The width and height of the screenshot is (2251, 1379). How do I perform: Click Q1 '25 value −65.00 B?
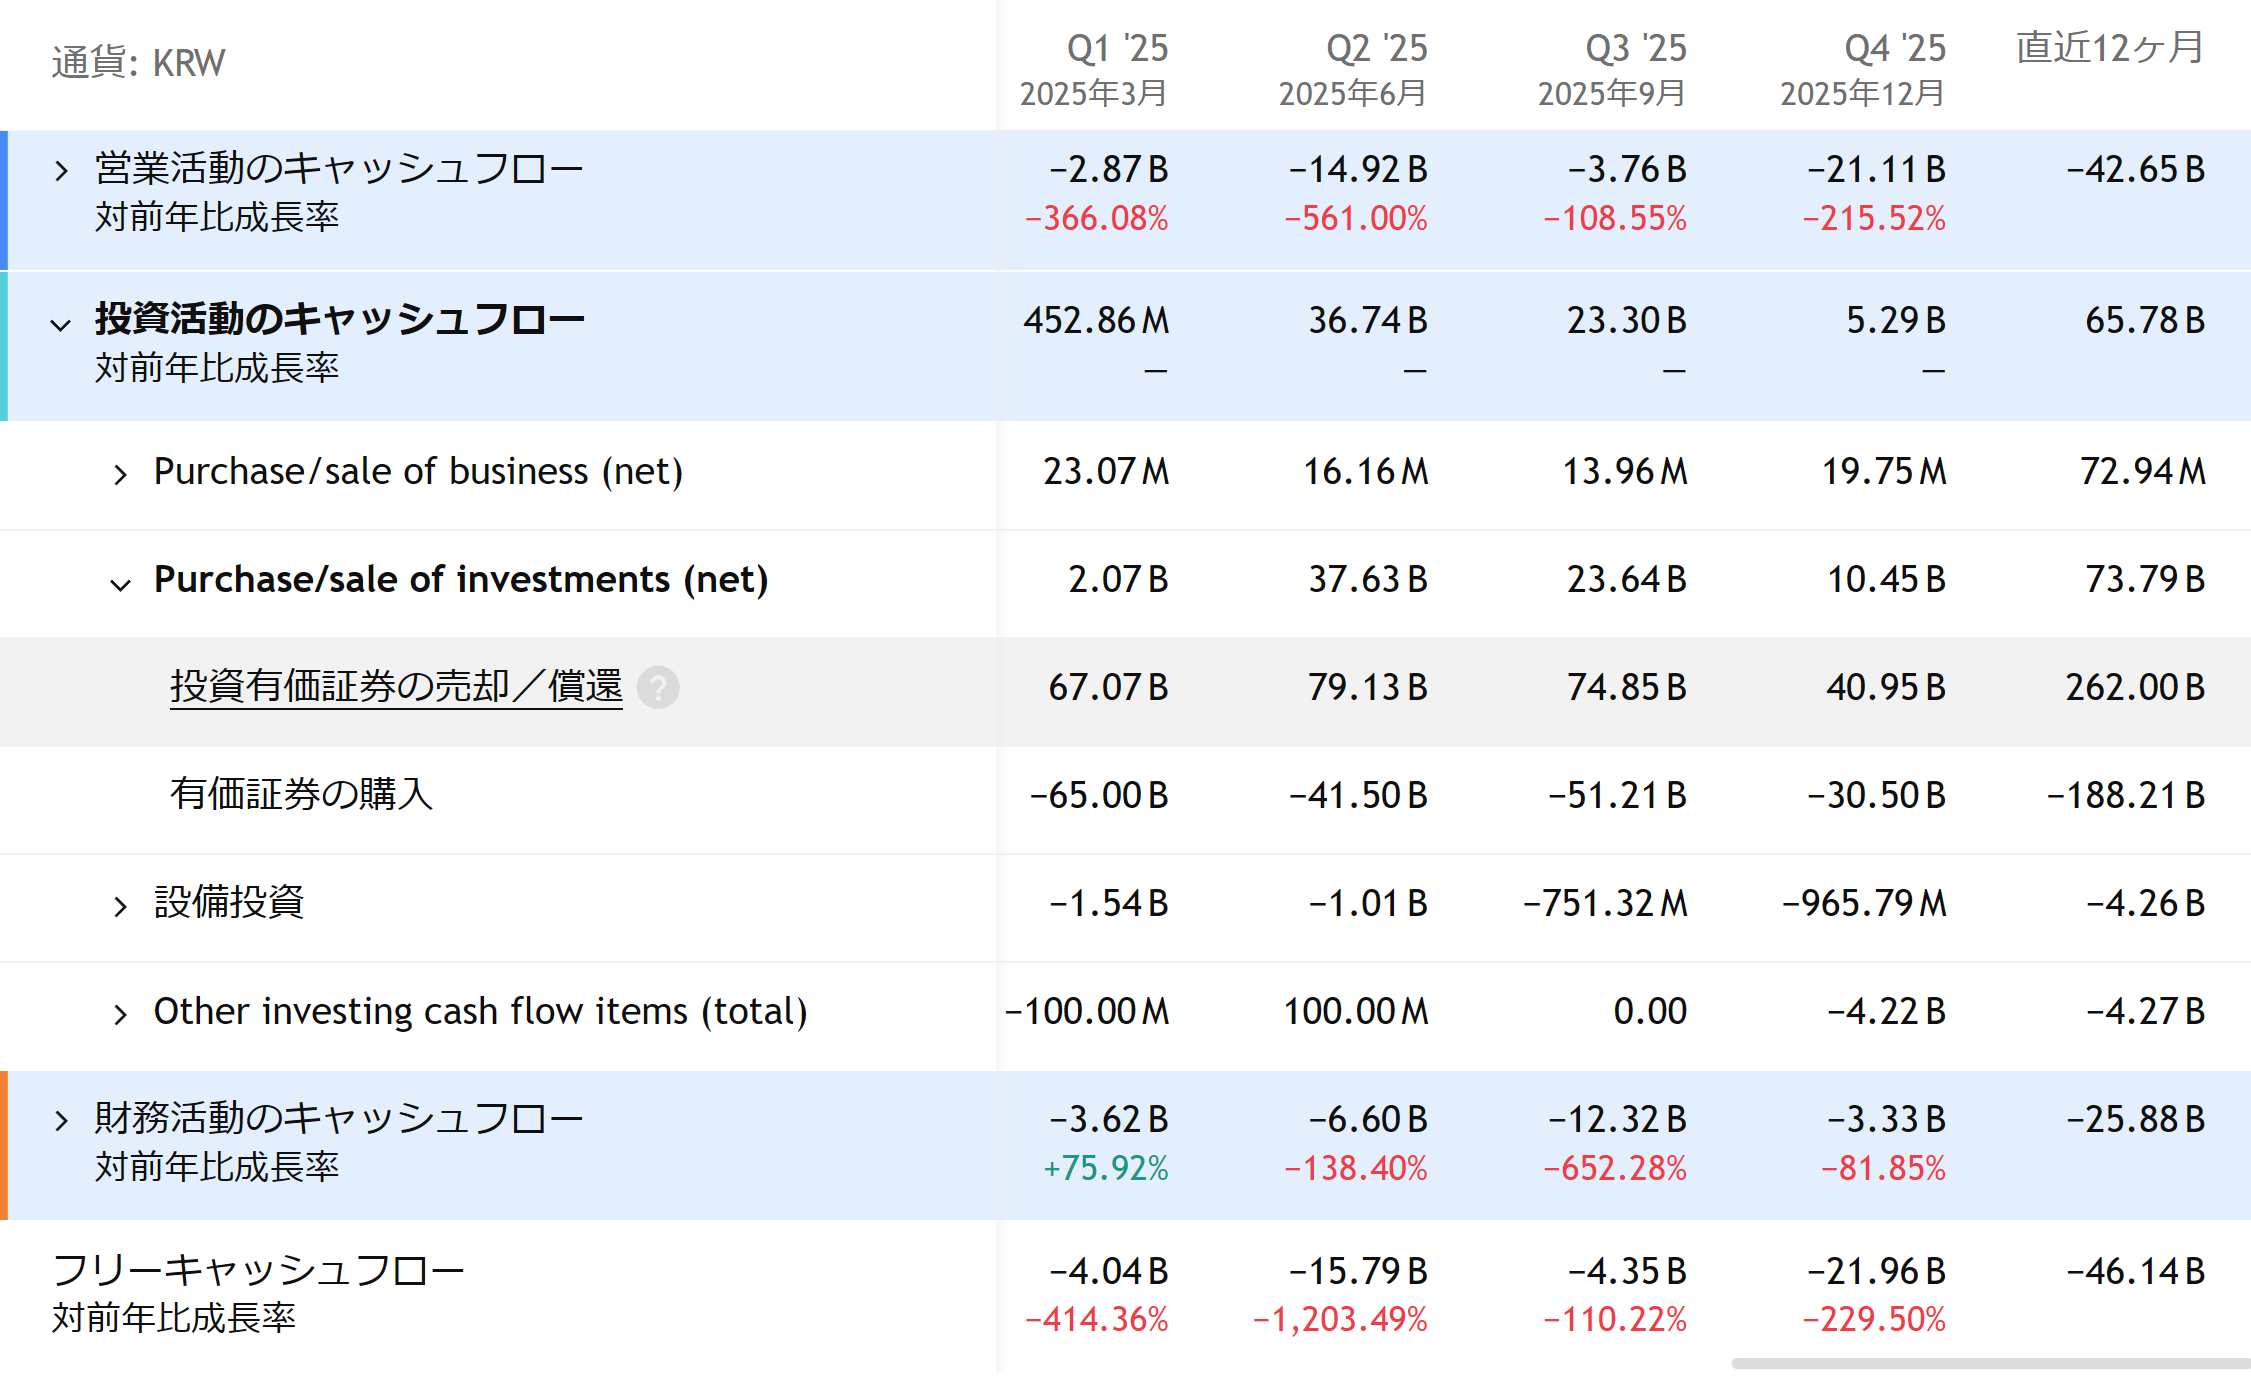pos(1099,796)
